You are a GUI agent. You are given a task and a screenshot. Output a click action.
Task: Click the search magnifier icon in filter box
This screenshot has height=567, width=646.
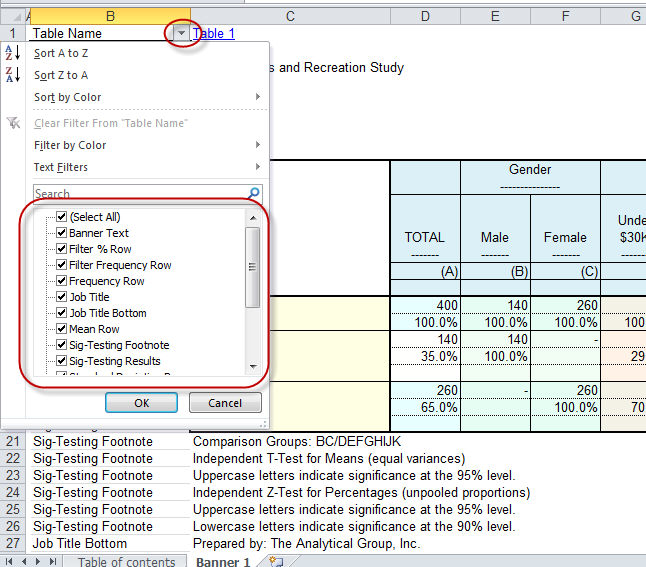254,192
